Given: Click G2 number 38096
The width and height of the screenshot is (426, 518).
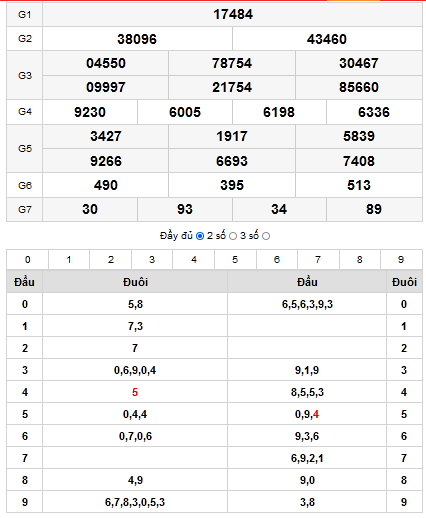Looking at the screenshot, I should tap(137, 39).
